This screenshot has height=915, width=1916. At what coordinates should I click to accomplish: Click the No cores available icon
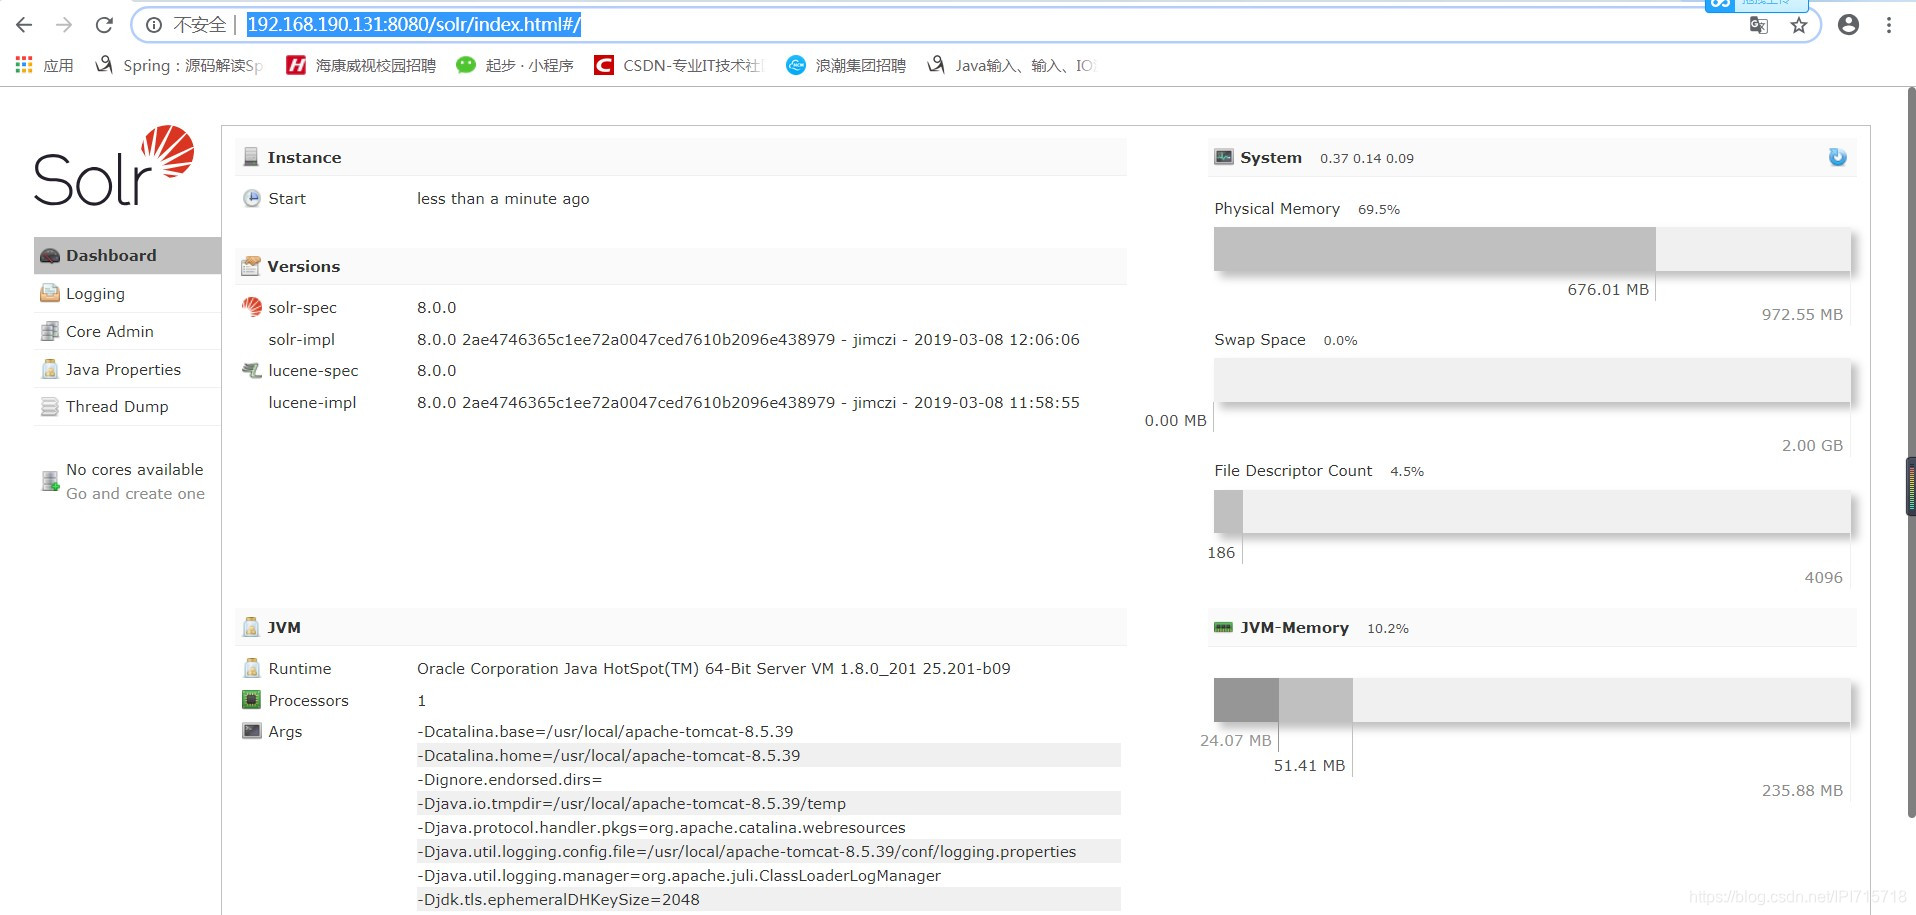(50, 481)
